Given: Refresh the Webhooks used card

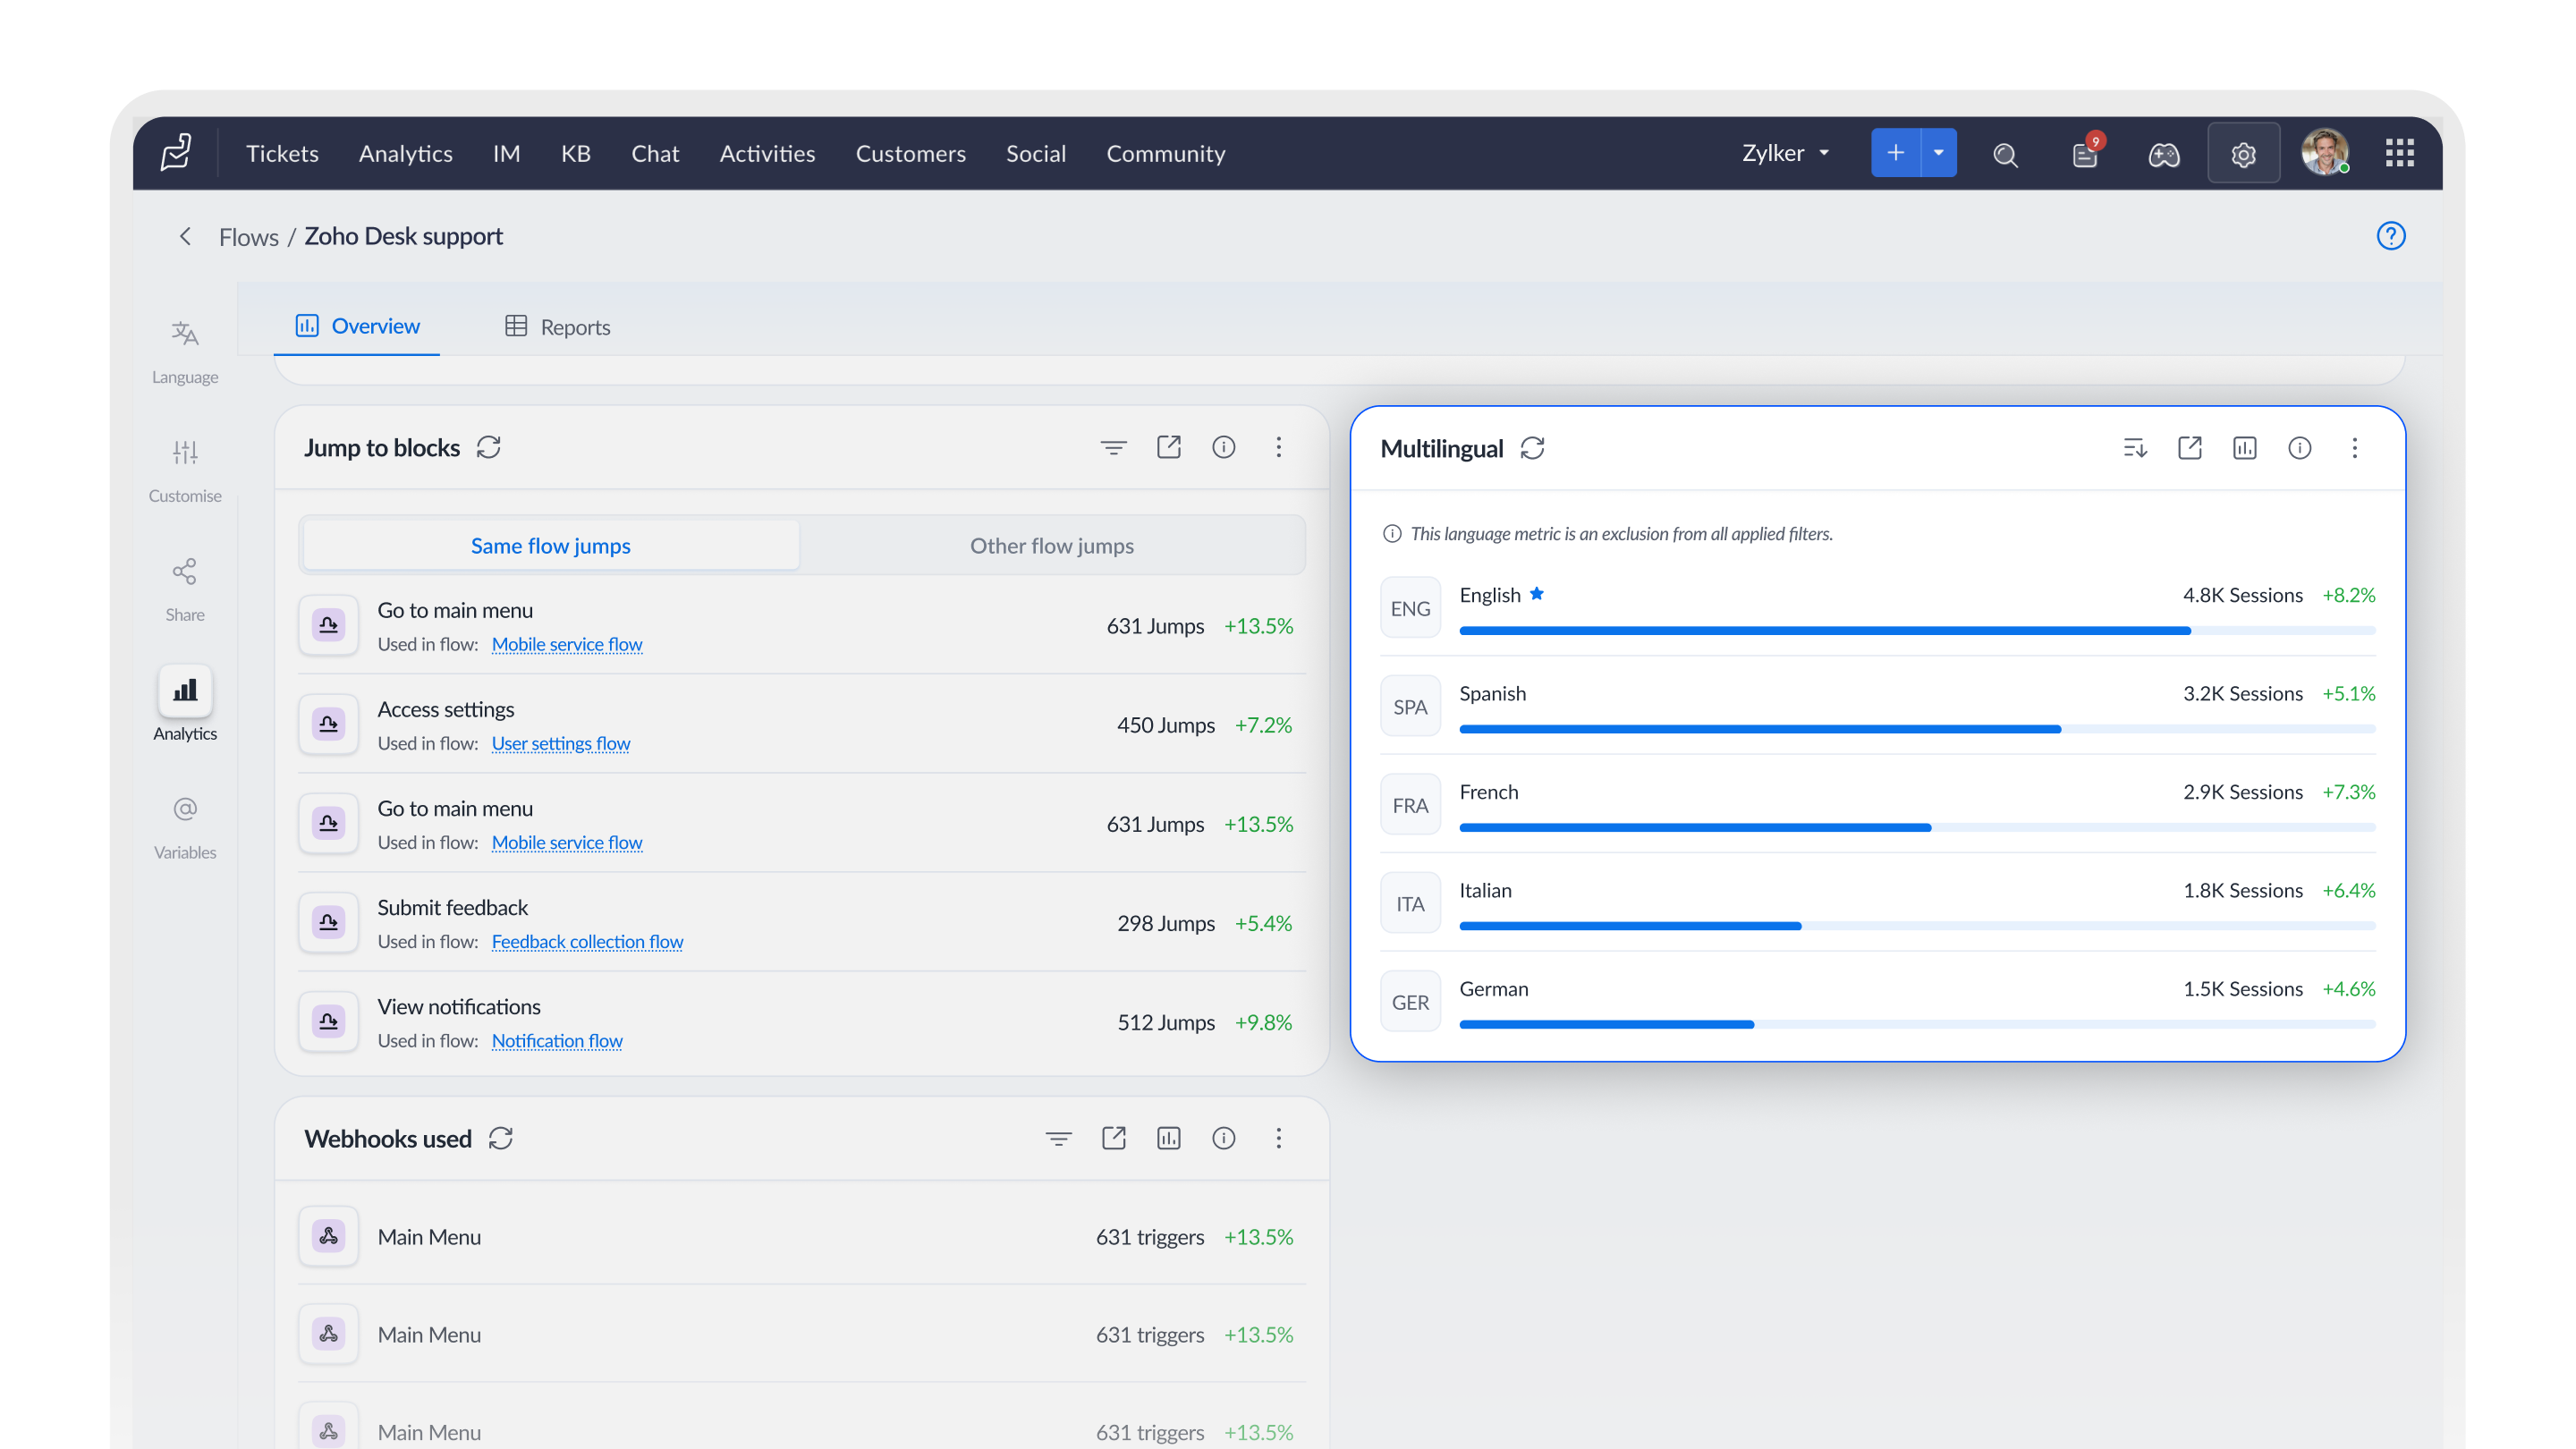Looking at the screenshot, I should pos(501,1138).
